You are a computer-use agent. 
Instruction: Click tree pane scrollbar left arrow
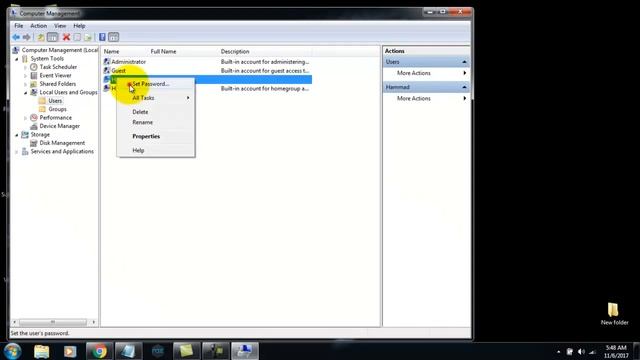[x=15, y=322]
